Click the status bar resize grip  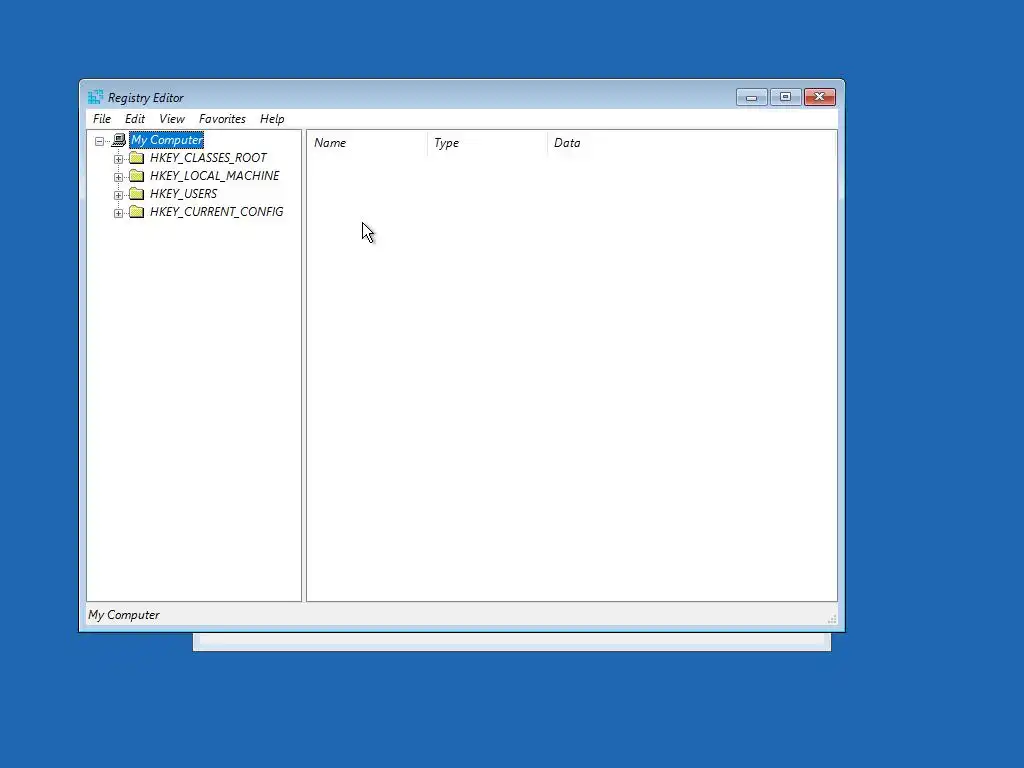pyautogui.click(x=832, y=619)
